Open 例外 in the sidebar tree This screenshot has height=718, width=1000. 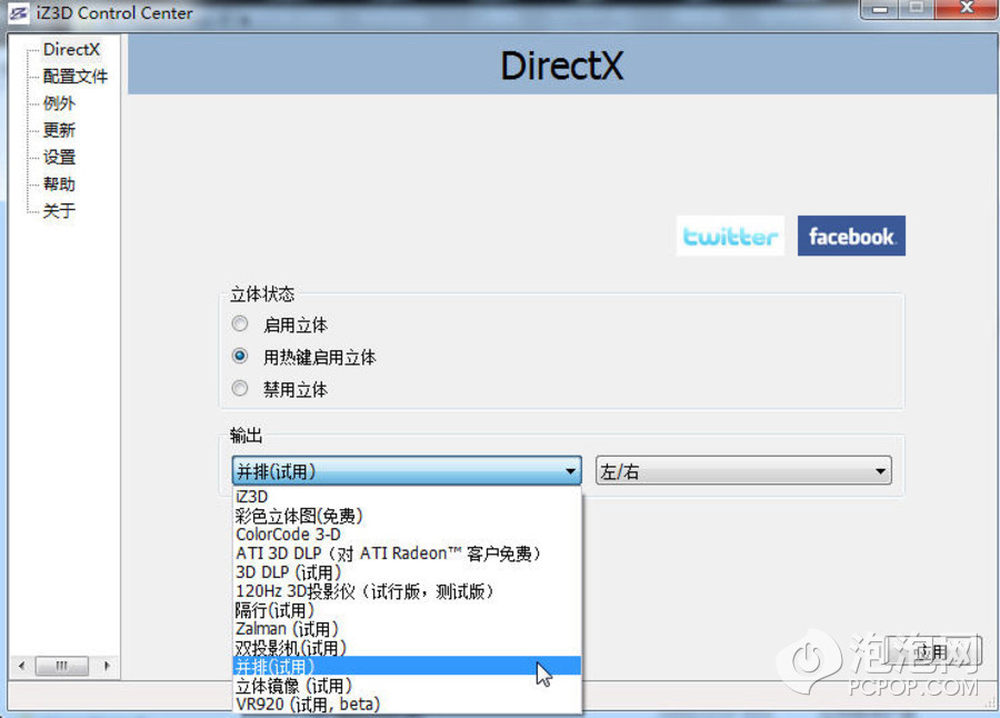click(59, 103)
